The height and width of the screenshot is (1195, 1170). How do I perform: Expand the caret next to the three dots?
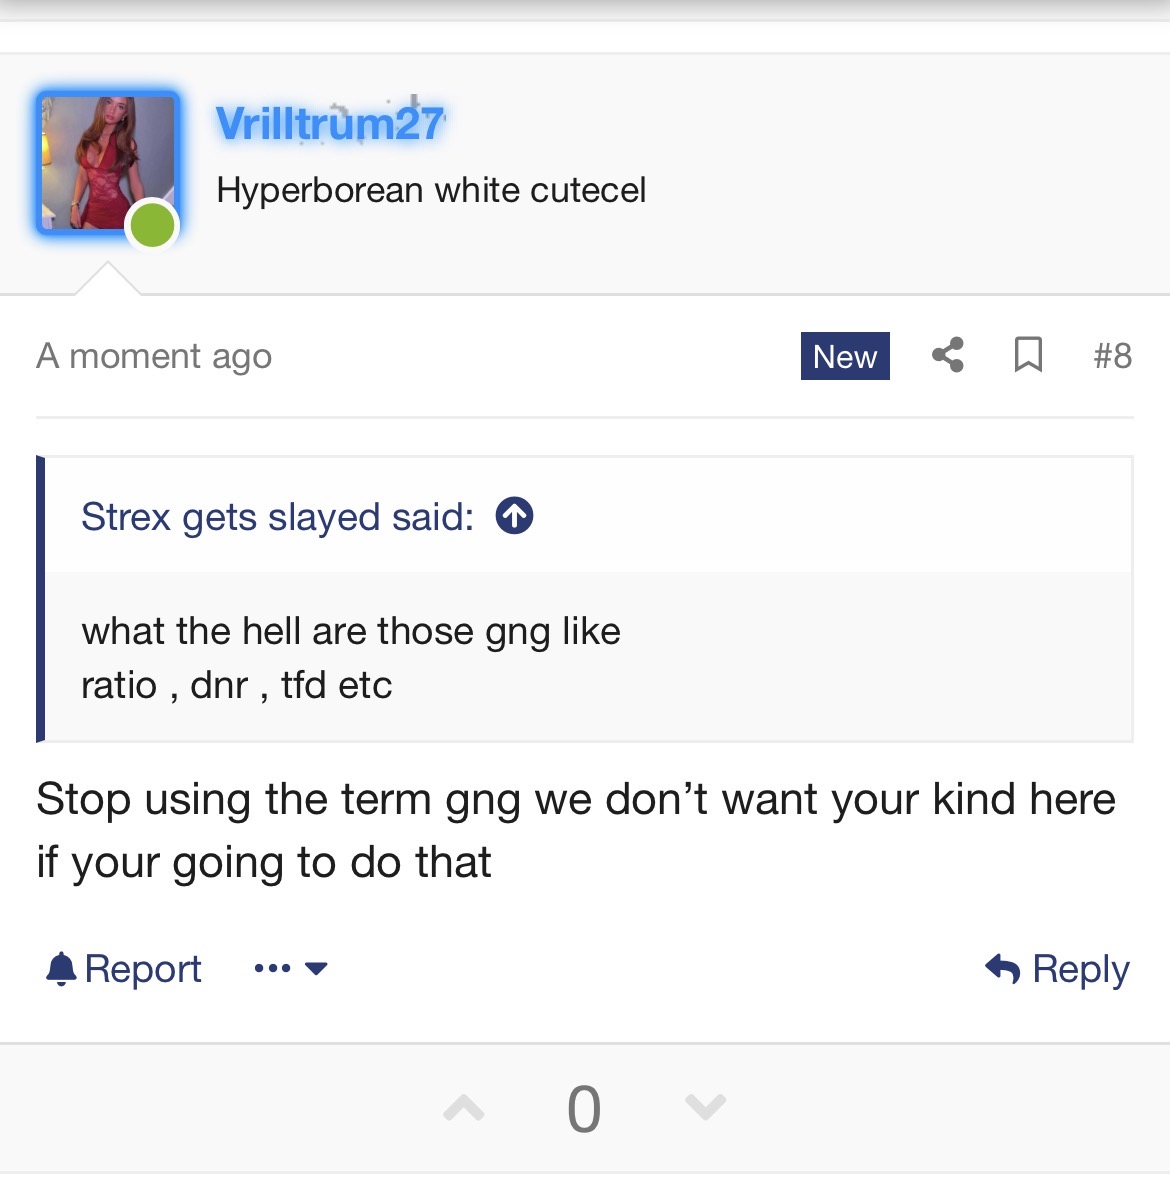click(316, 969)
